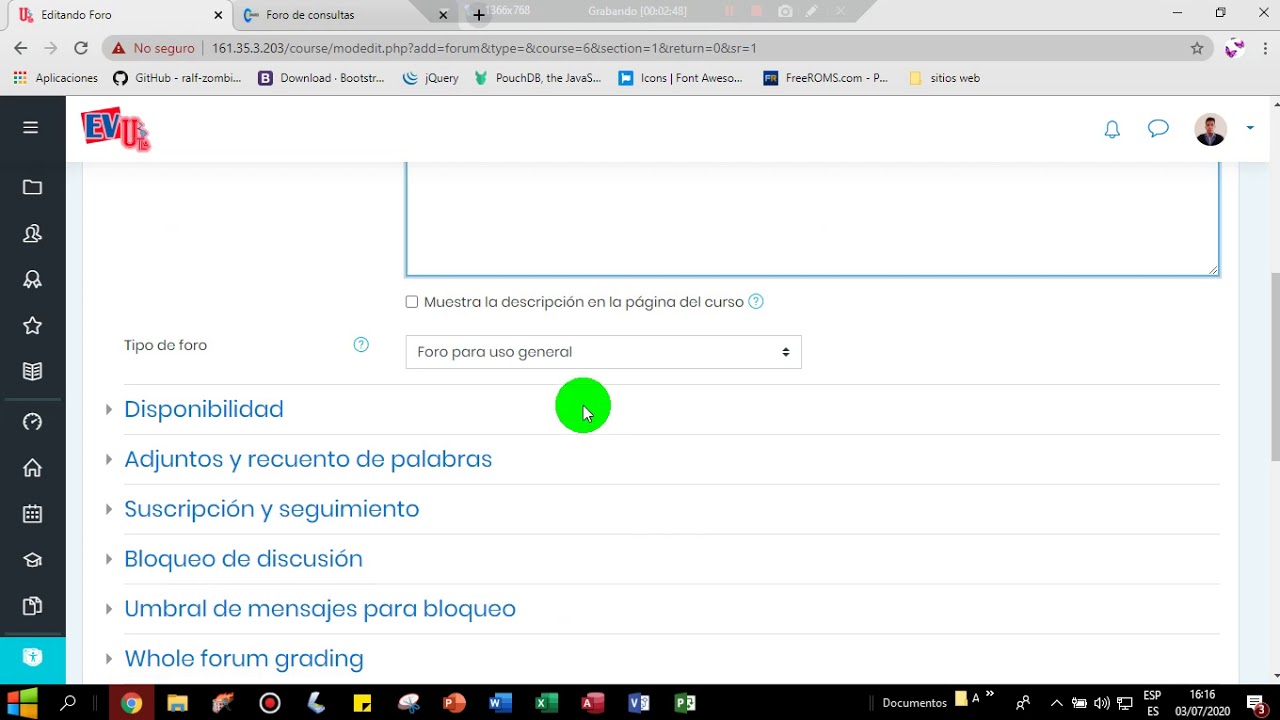Open the dashboard gauge icon in sidebar
The width and height of the screenshot is (1280, 720).
click(x=32, y=421)
